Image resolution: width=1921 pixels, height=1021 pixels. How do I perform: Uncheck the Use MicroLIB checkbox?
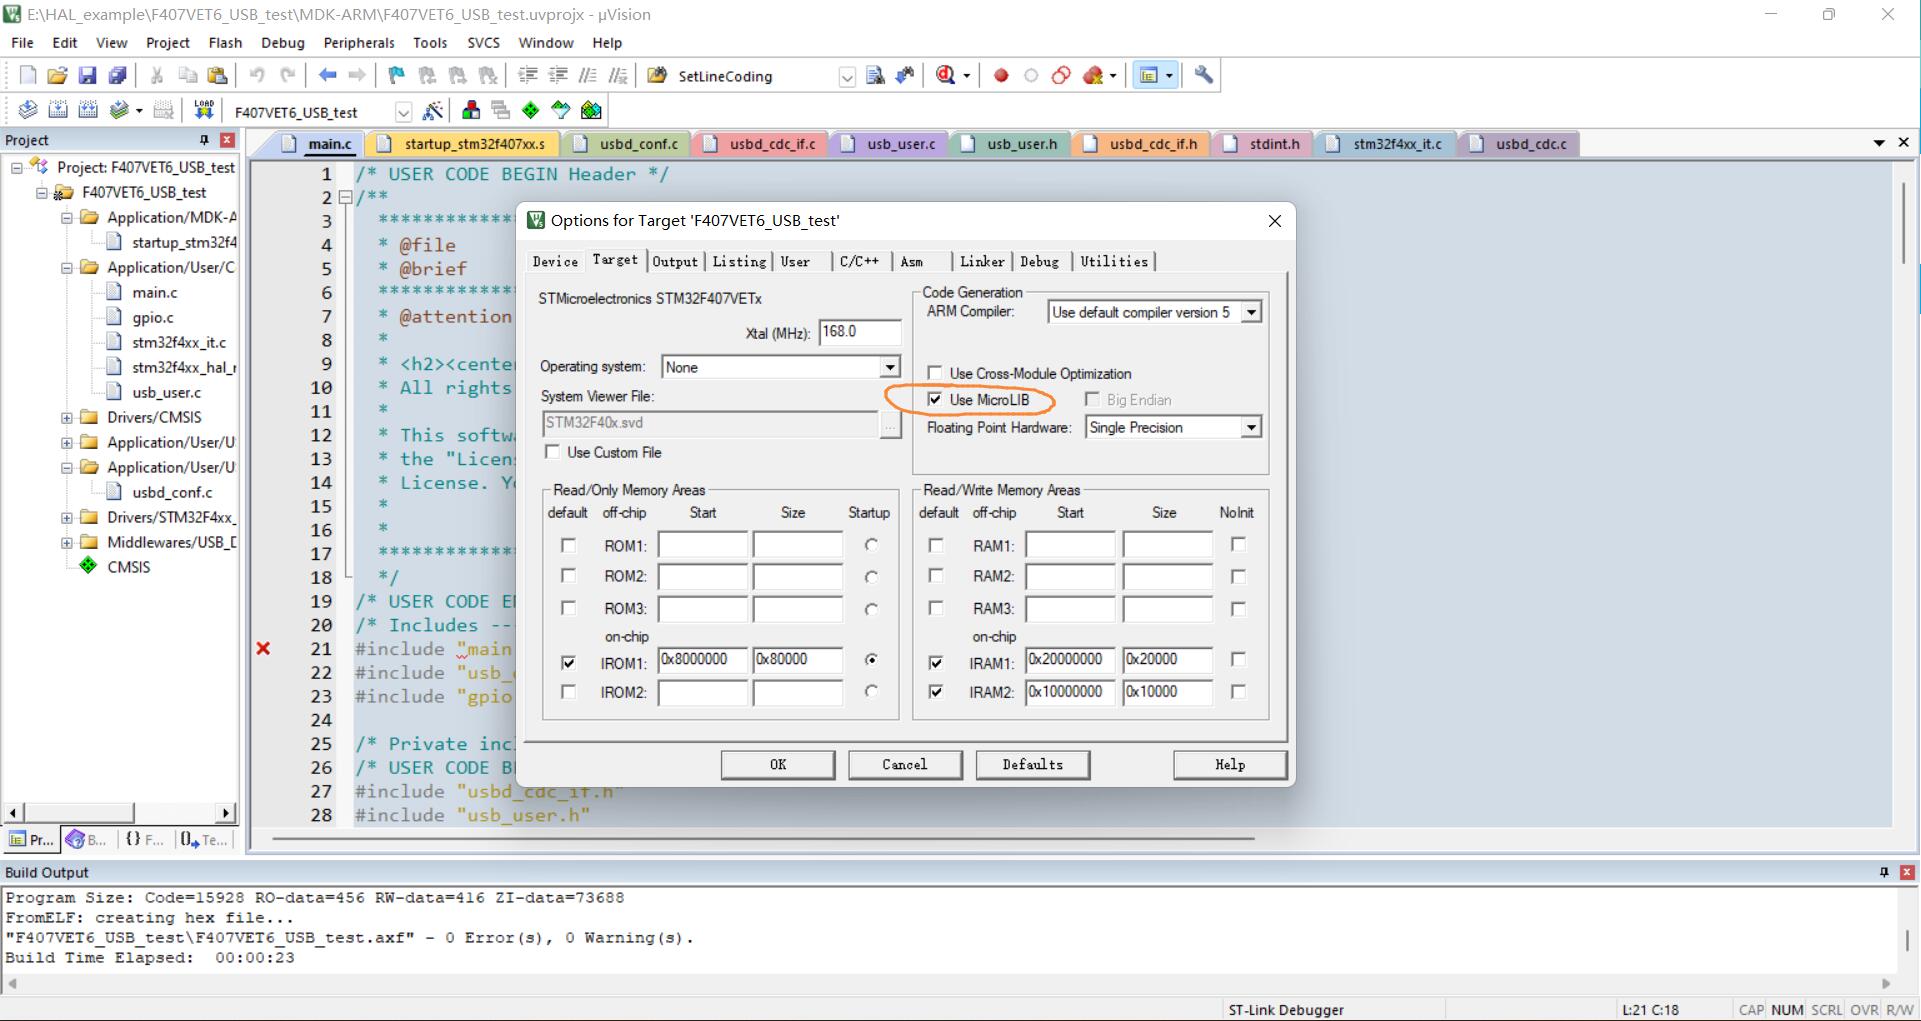pyautogui.click(x=935, y=399)
